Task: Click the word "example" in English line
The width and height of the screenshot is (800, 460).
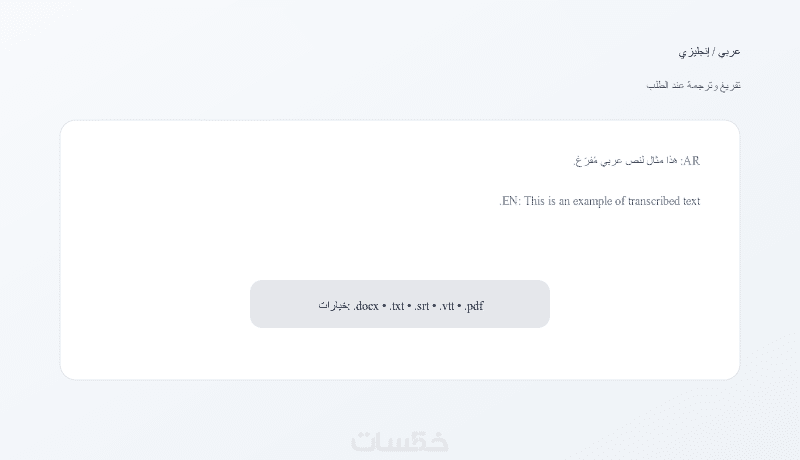Action: click(x=589, y=201)
